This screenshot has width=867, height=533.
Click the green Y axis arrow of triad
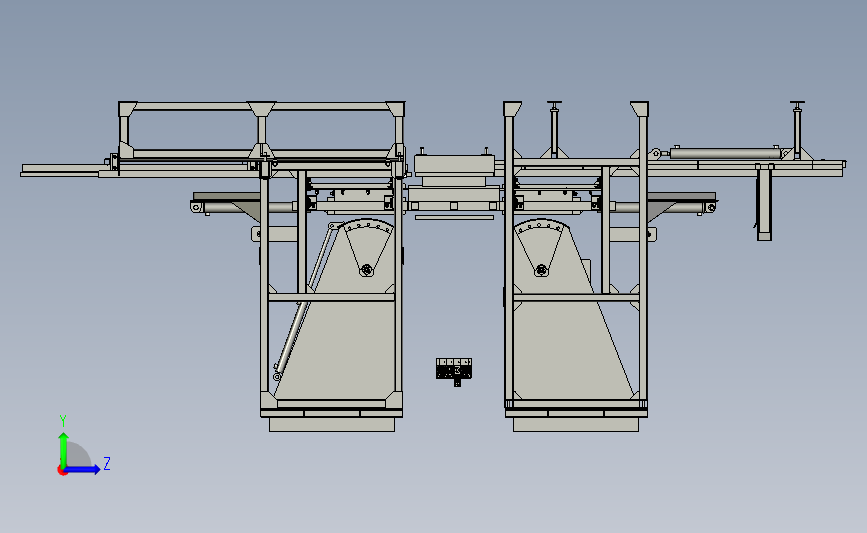pos(64,449)
